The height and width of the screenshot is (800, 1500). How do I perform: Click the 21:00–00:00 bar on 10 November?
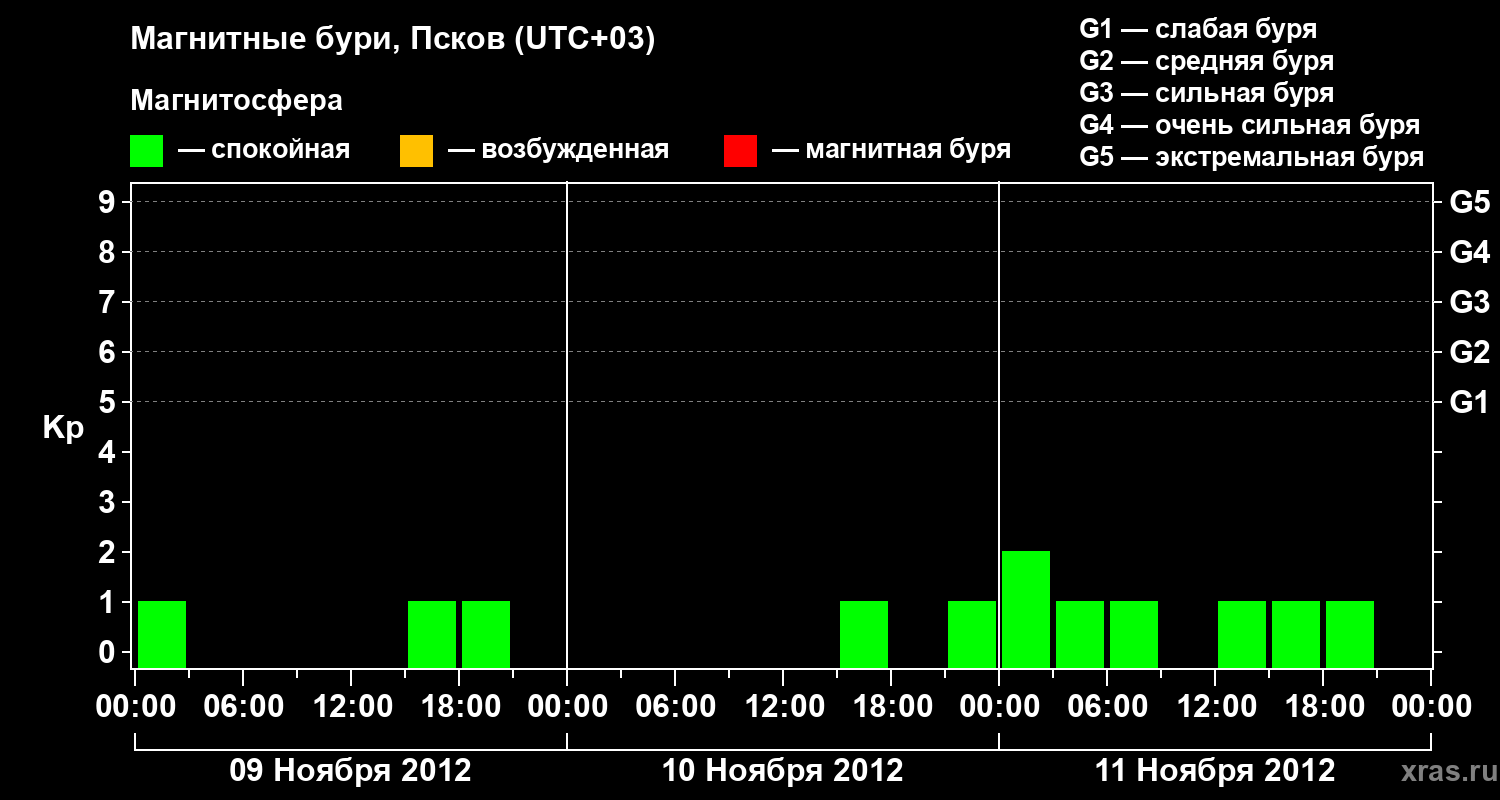972,634
